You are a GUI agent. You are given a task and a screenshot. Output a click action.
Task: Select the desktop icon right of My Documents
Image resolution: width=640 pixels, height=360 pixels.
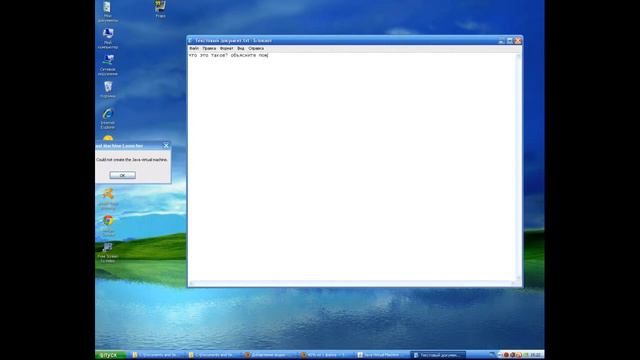pos(160,9)
